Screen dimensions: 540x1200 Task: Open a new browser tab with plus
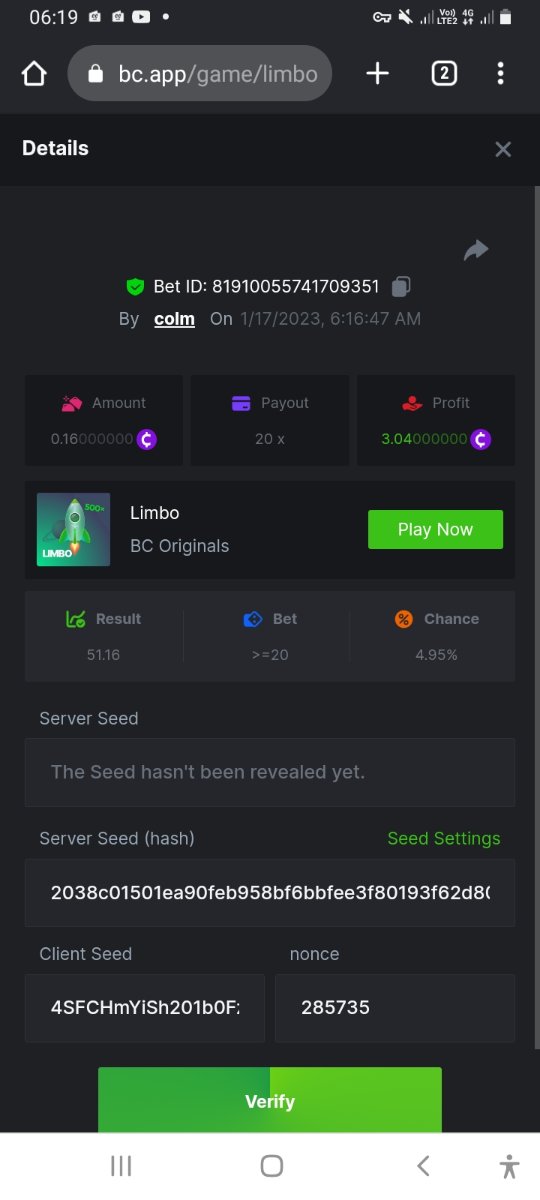(x=377, y=73)
